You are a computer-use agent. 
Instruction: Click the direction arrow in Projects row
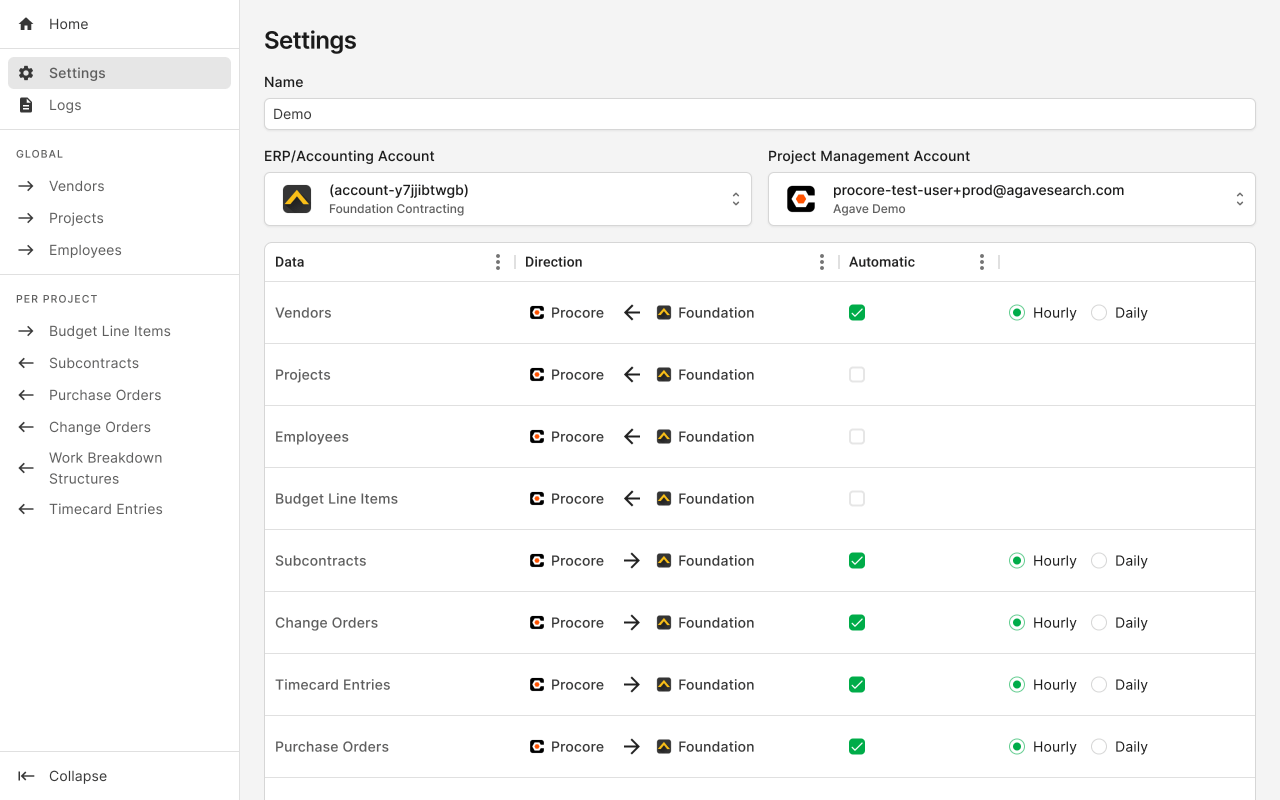coord(631,375)
